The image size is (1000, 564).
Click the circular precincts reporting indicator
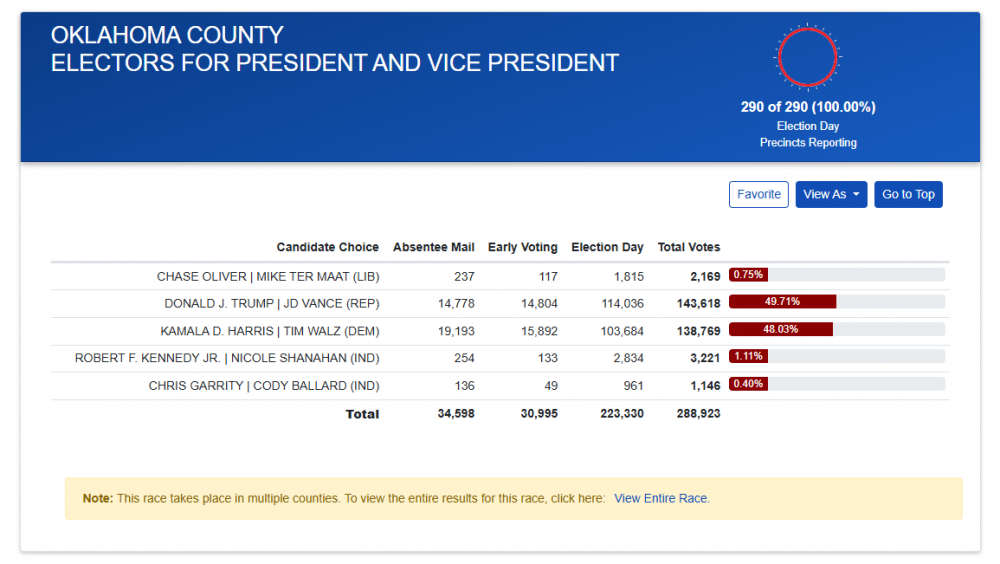point(807,57)
